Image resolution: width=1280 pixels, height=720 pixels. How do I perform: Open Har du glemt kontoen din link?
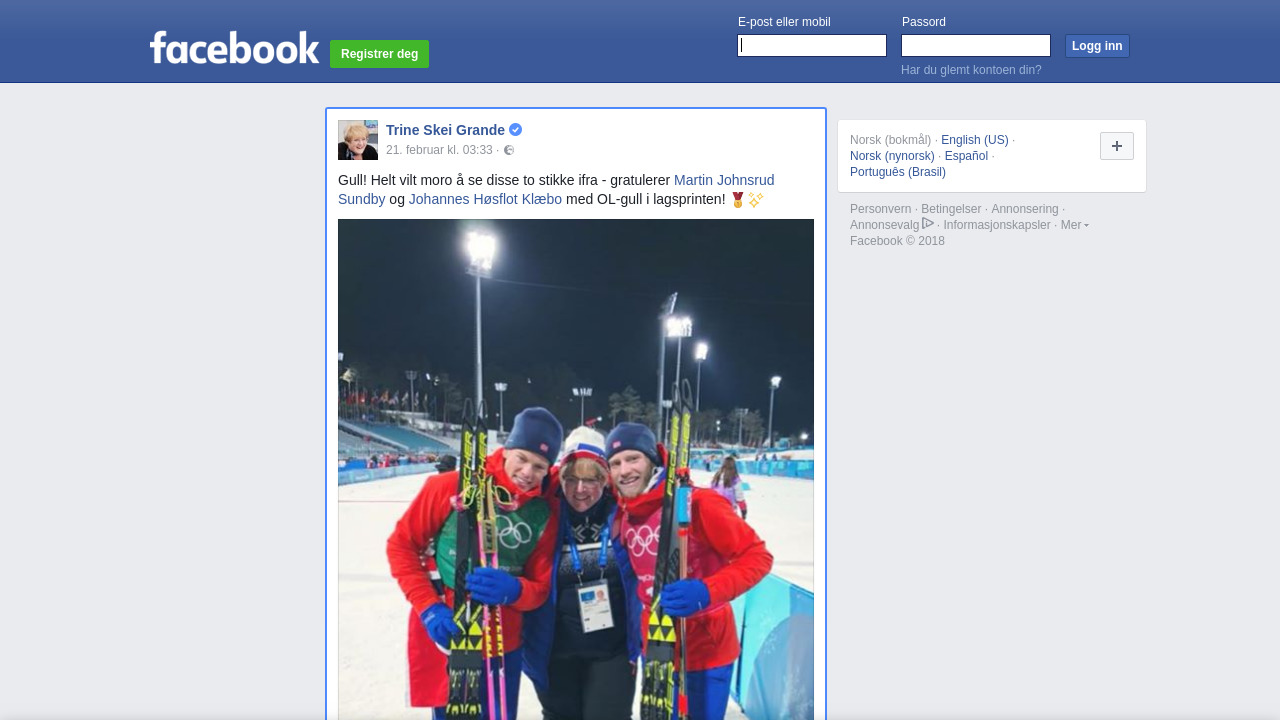coord(971,70)
